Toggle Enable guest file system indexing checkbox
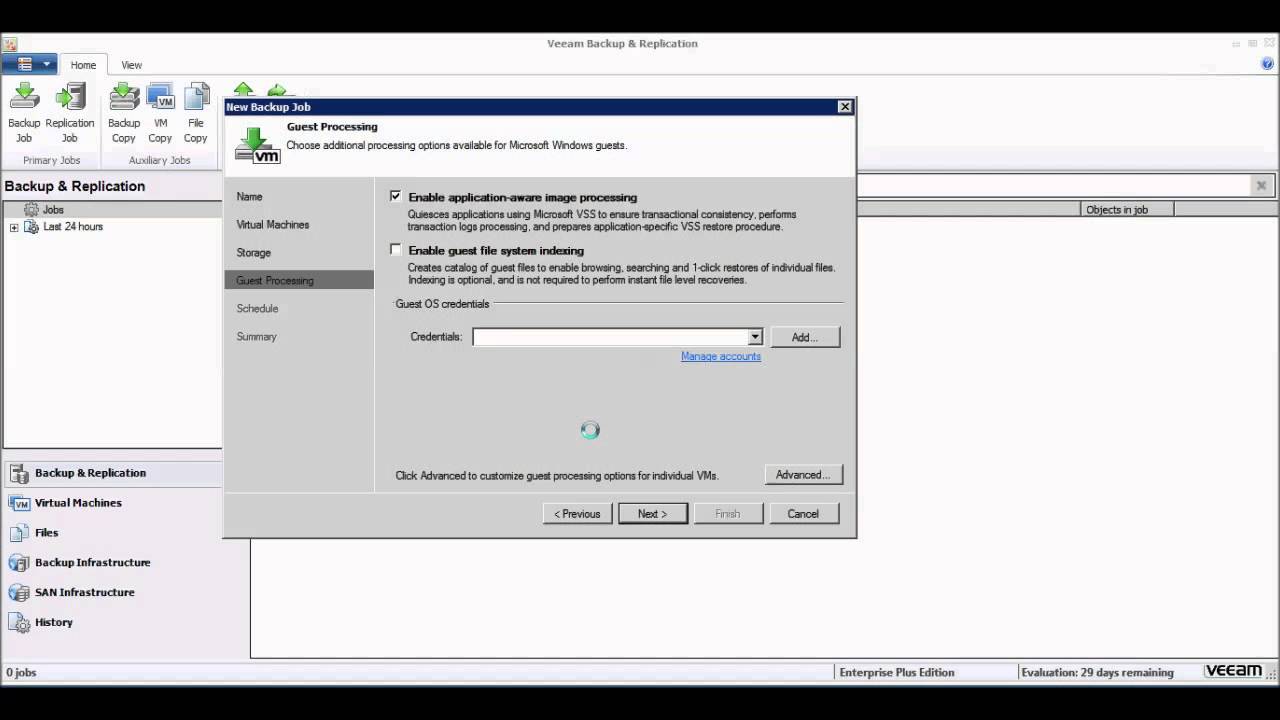This screenshot has height=720, width=1280. point(396,249)
